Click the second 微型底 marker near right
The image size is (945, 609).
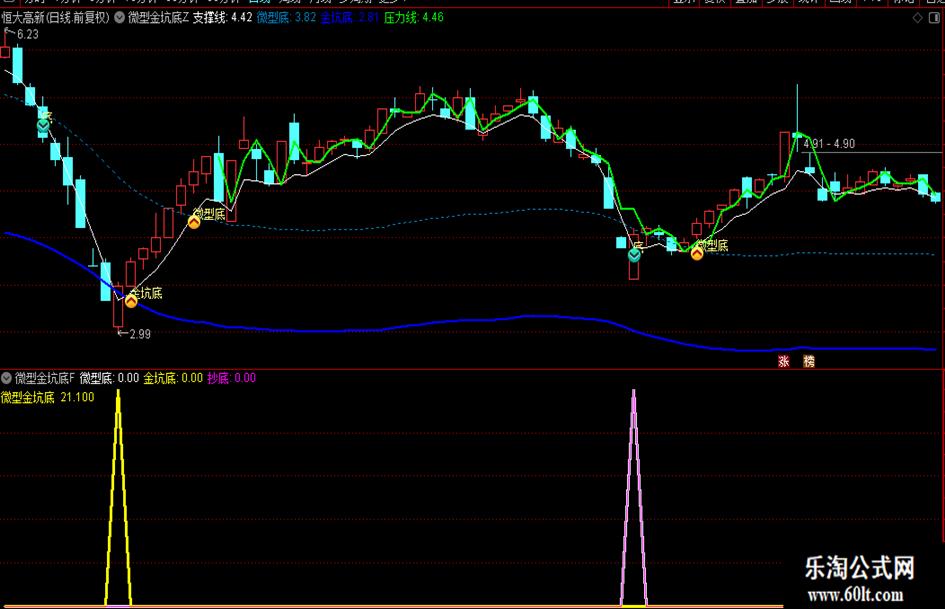[697, 253]
